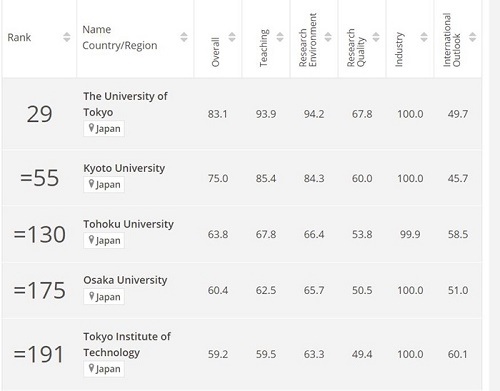The image size is (500, 391).
Task: Sort by Research Environment arrows
Action: (328, 37)
